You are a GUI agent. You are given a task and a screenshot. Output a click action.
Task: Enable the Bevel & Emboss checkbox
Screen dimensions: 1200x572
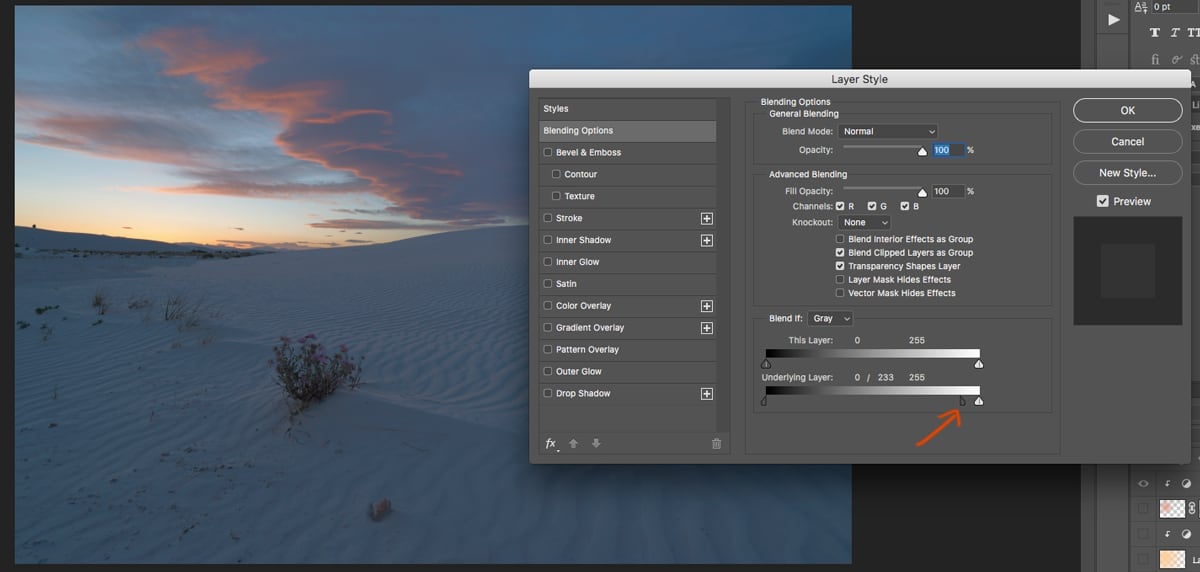coord(547,153)
